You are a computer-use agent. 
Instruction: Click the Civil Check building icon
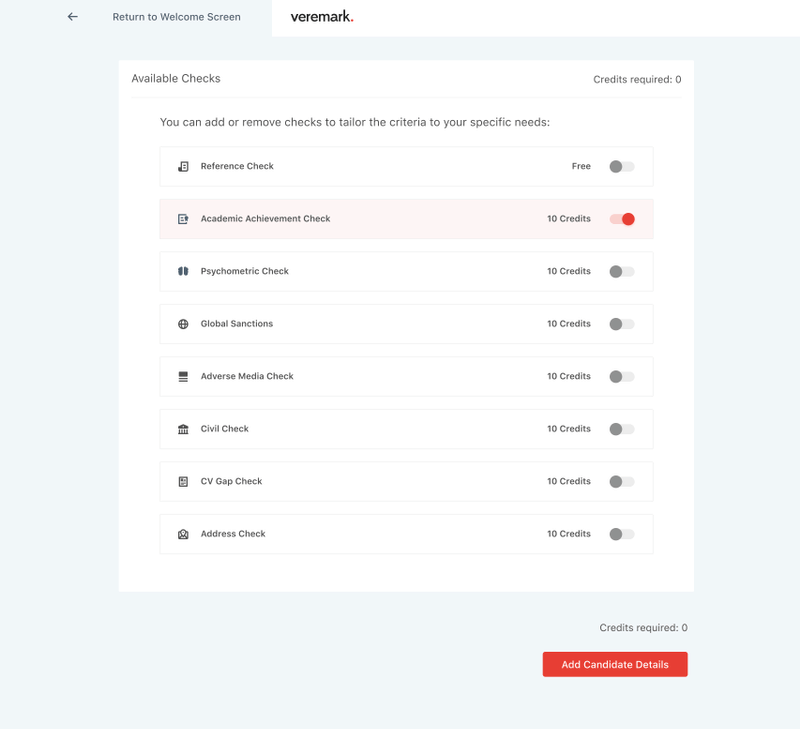[183, 429]
